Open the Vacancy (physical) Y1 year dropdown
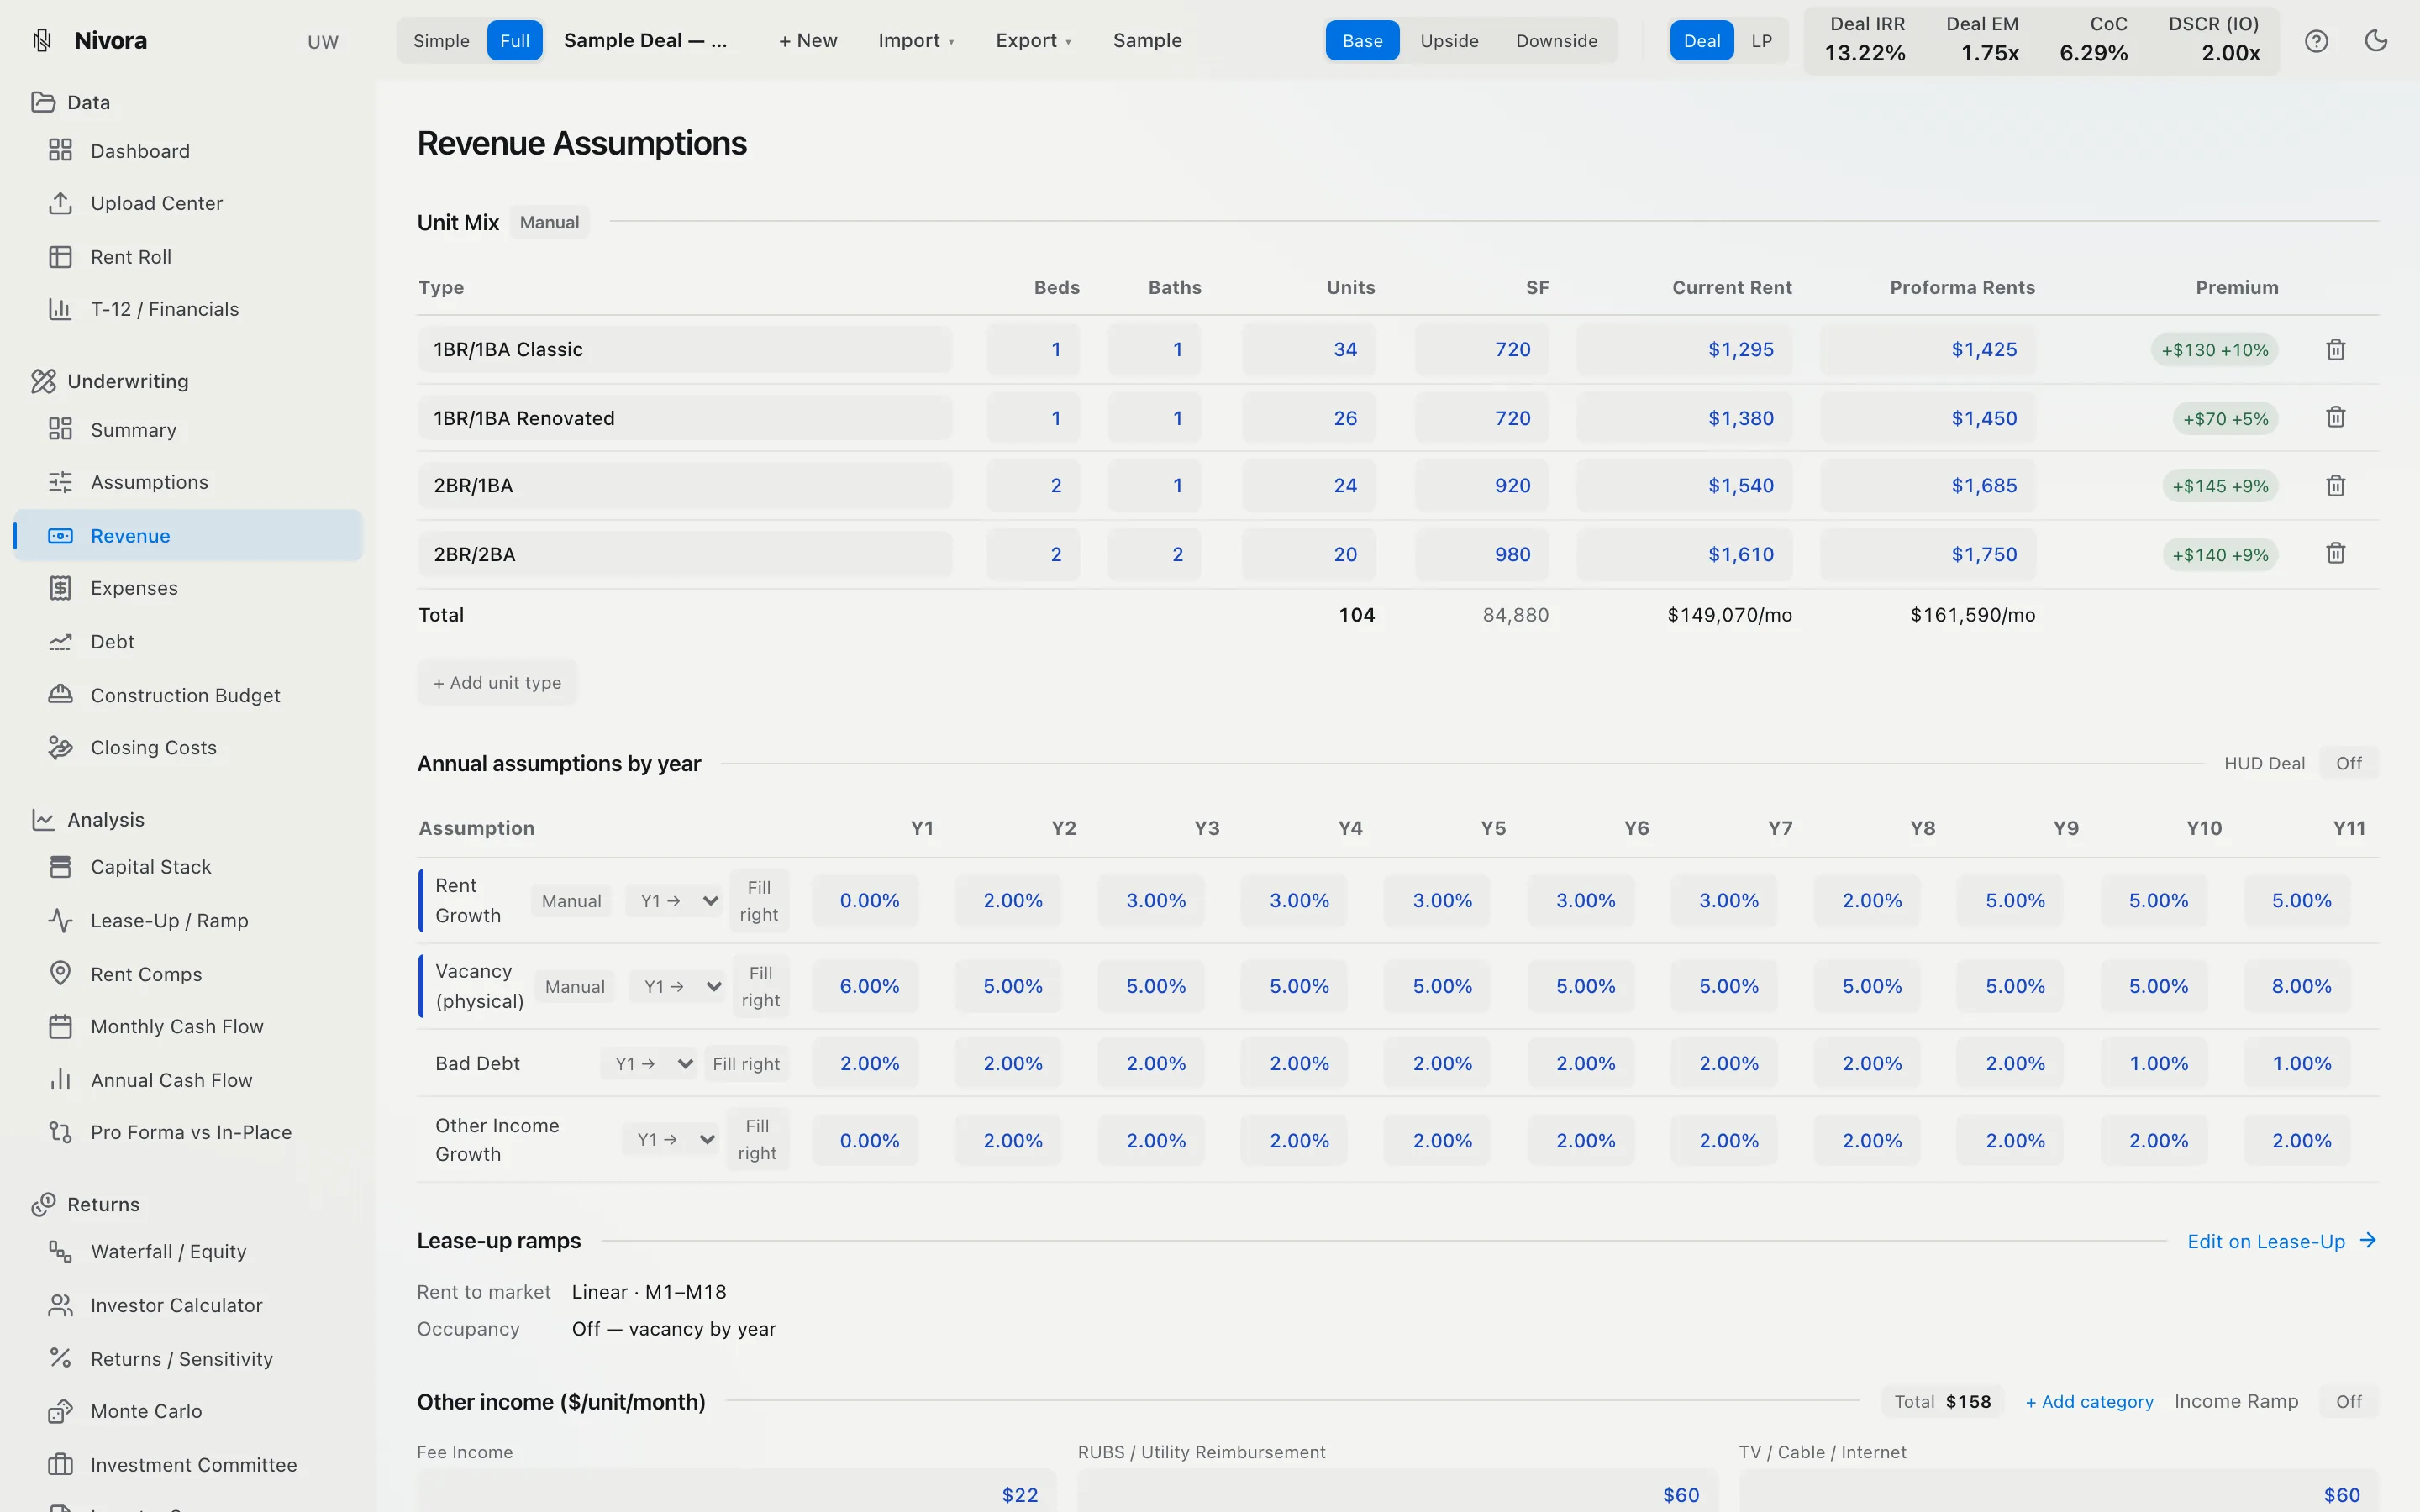The image size is (2420, 1512). click(677, 987)
